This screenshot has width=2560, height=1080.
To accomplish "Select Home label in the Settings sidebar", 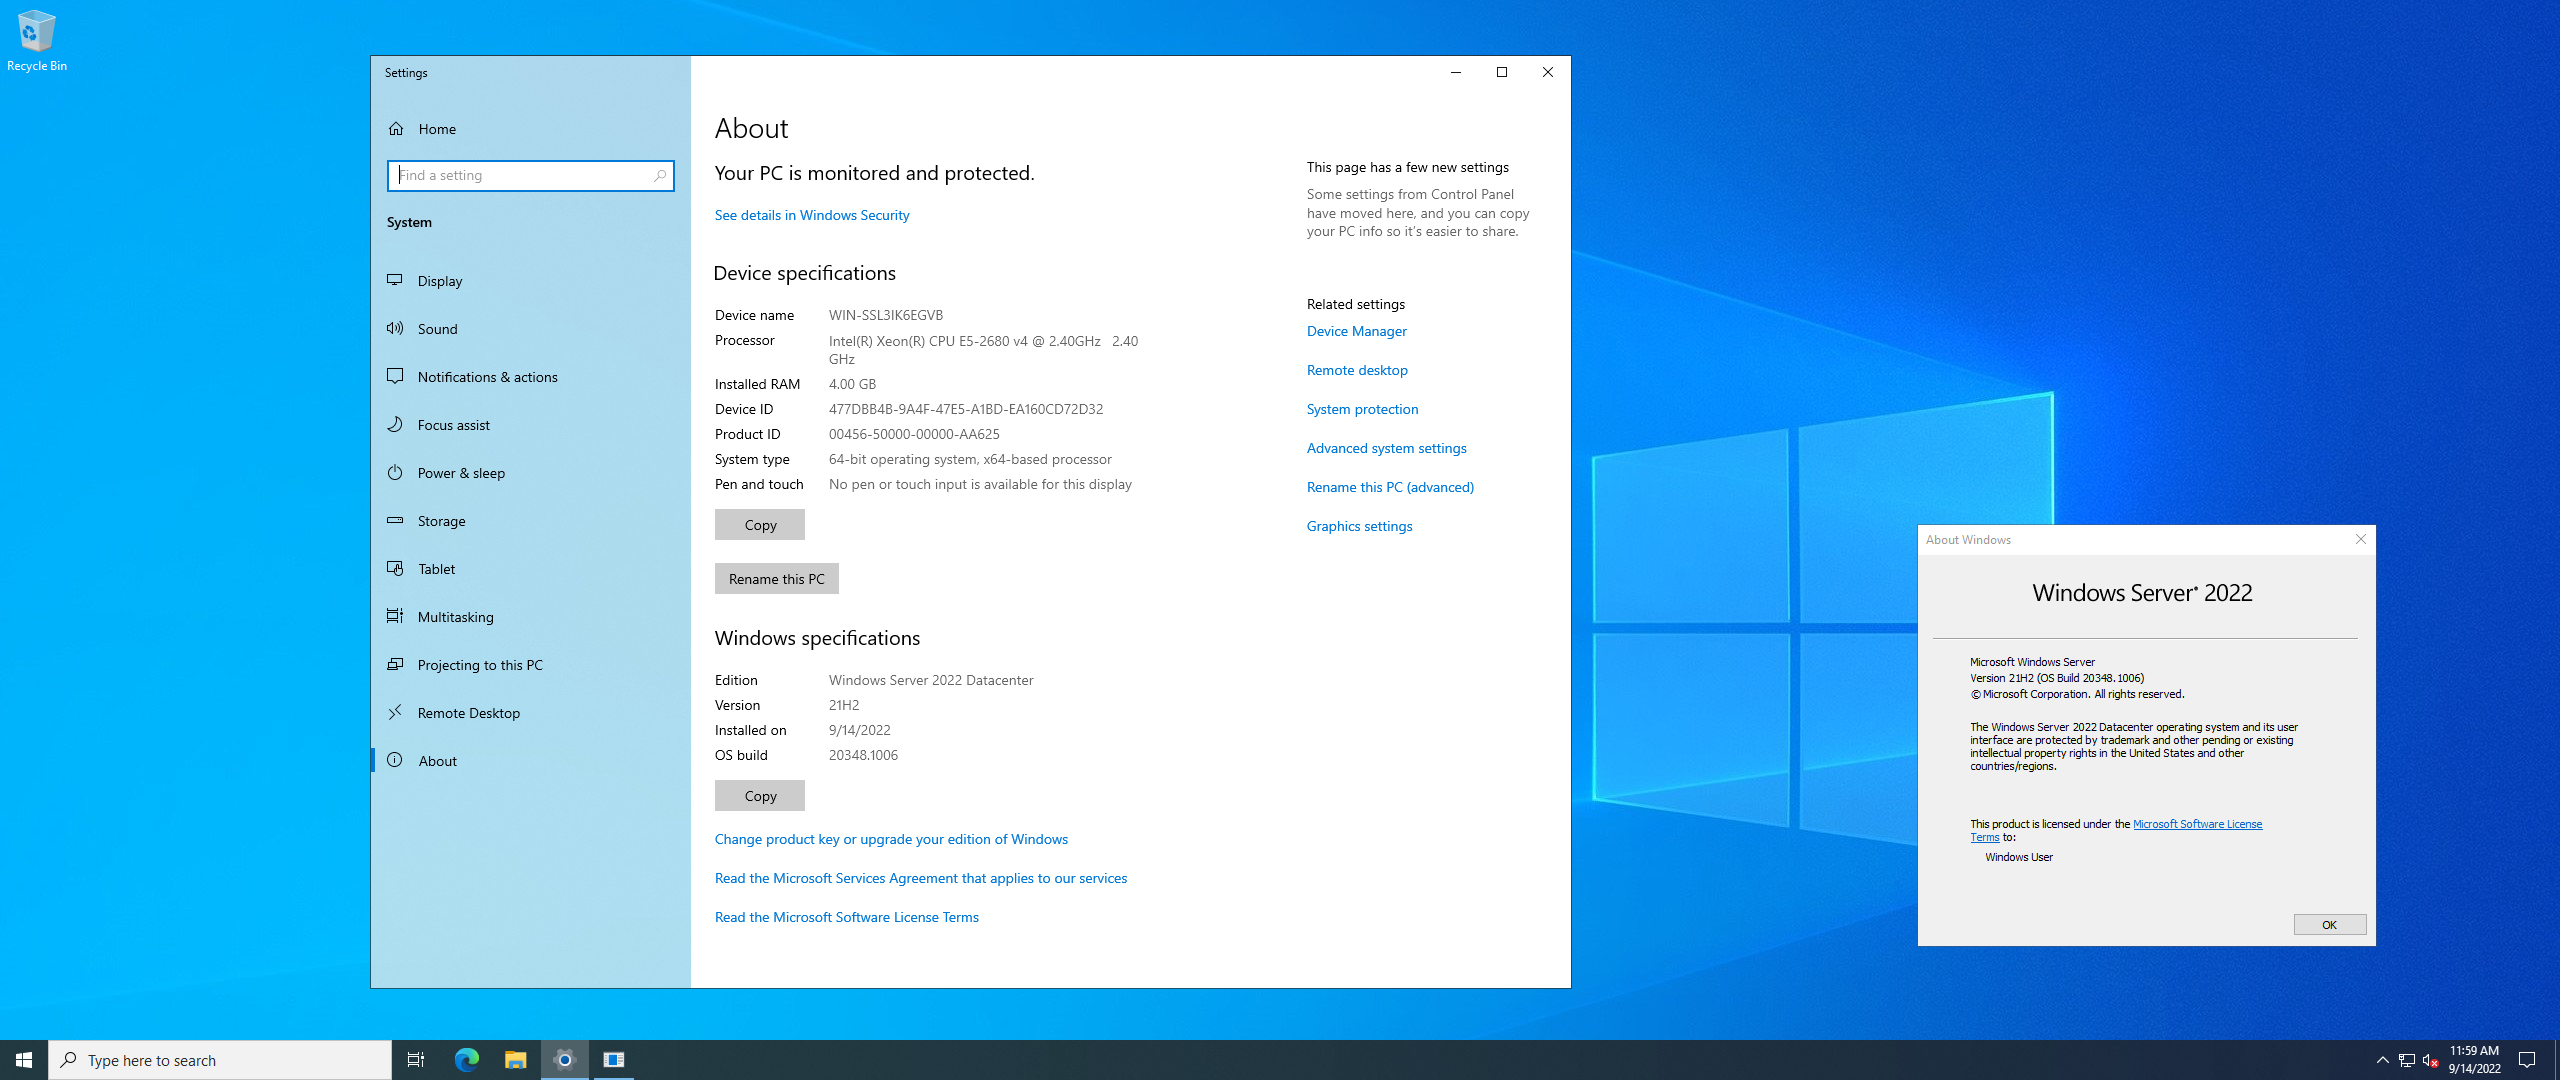I will pos(437,129).
